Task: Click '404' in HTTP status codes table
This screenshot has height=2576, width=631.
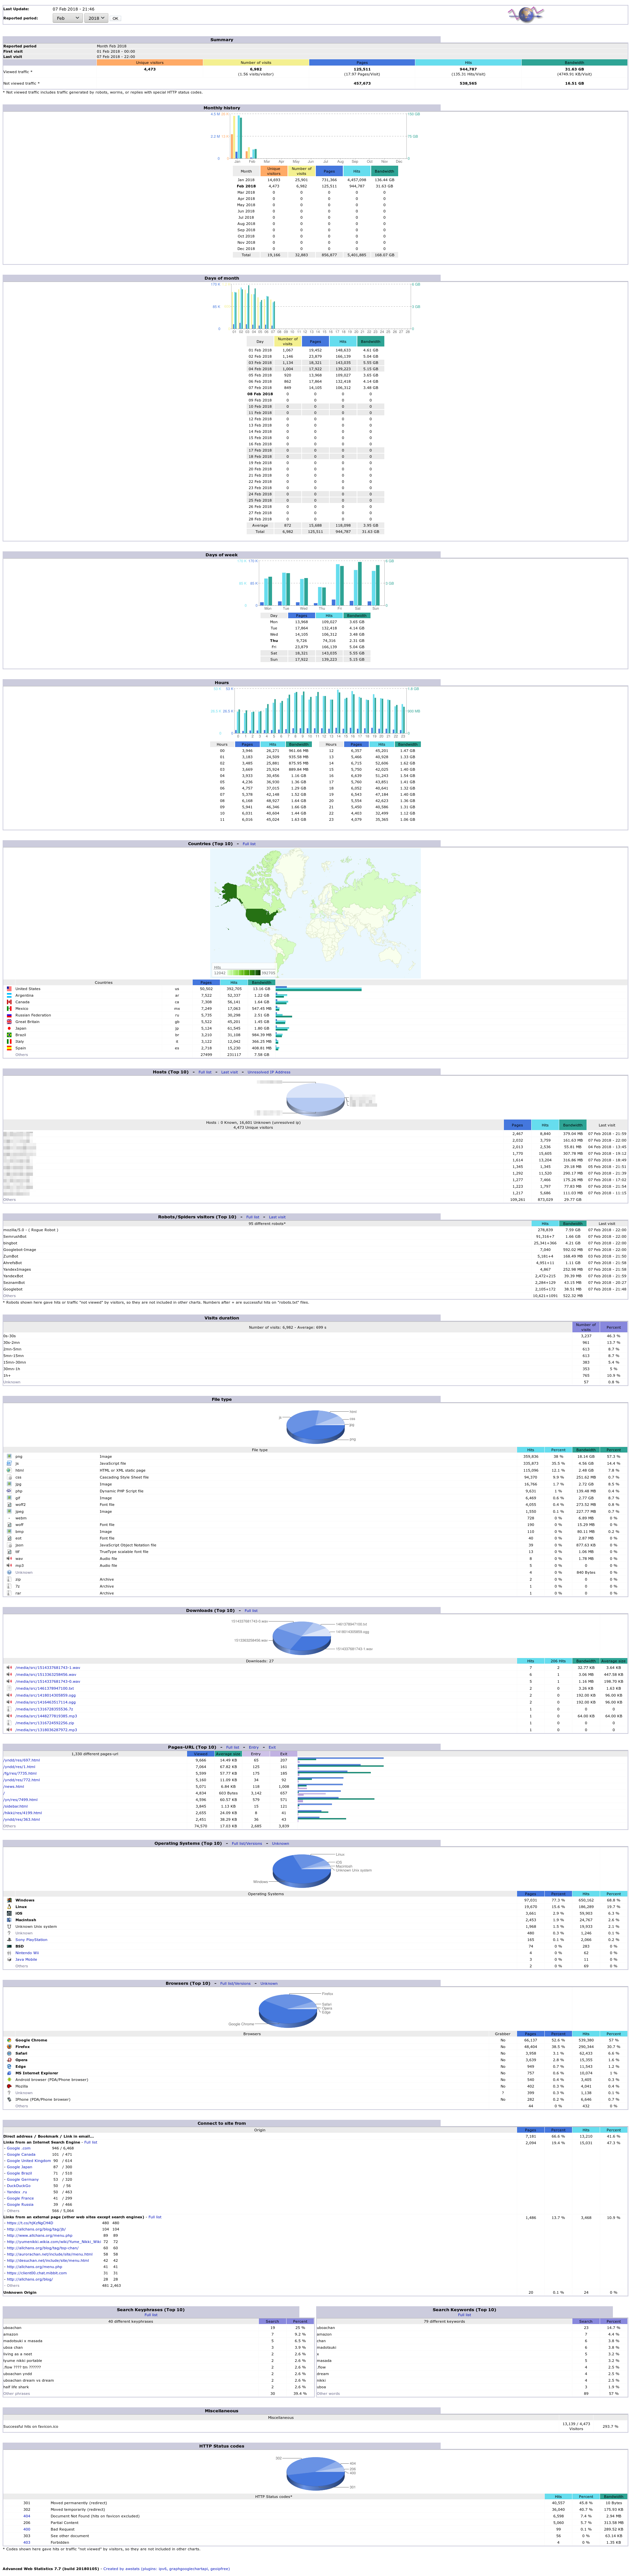Action: click(x=27, y=2516)
